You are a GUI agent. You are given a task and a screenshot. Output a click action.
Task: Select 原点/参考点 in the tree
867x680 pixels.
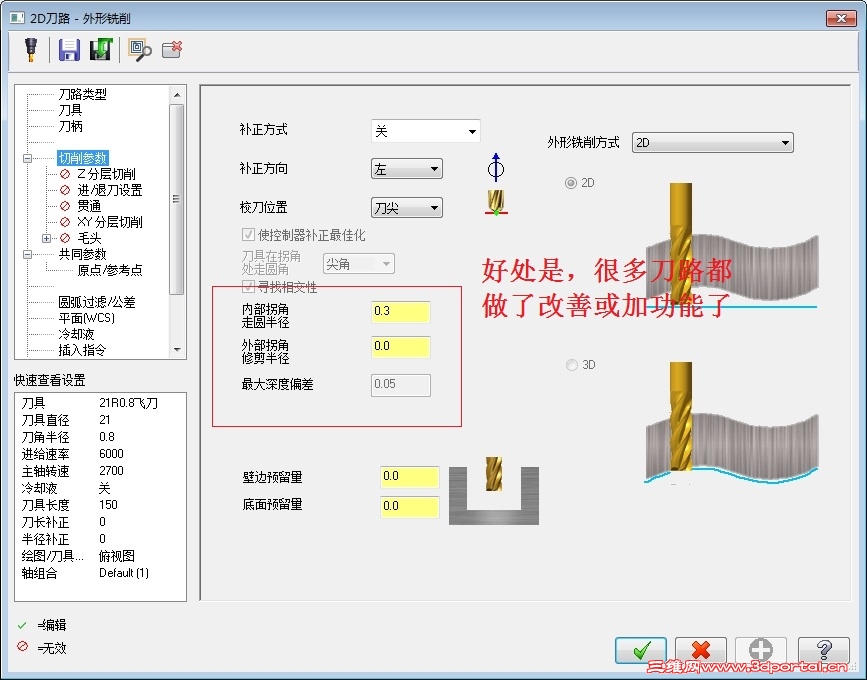coord(109,270)
